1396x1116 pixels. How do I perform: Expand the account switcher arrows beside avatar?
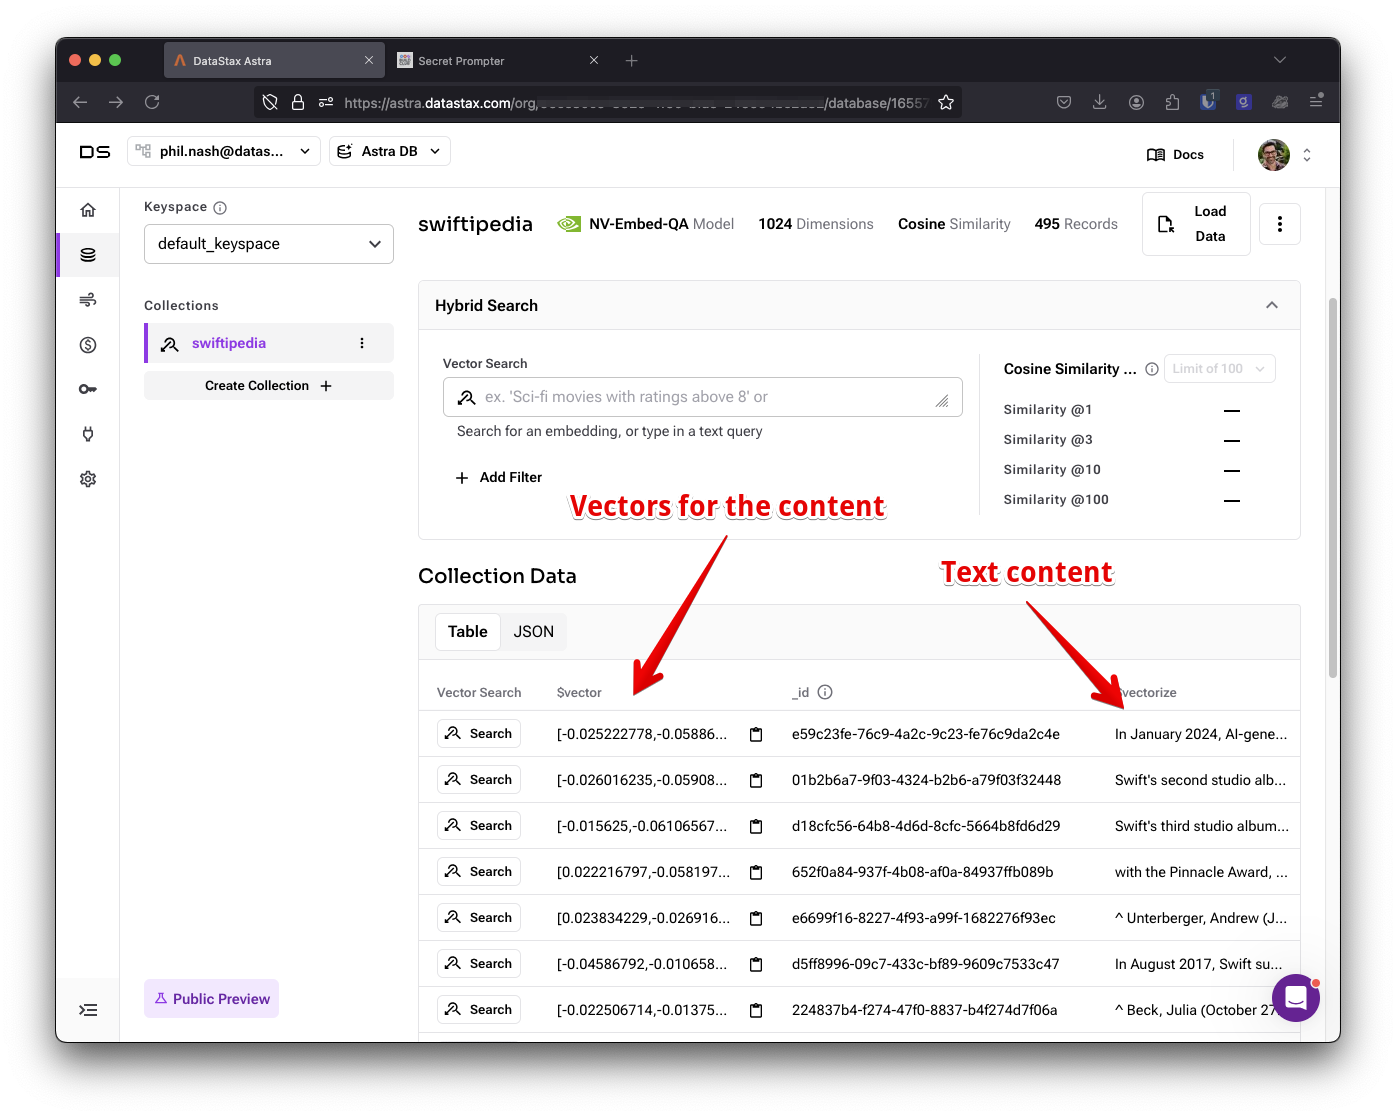click(1307, 155)
